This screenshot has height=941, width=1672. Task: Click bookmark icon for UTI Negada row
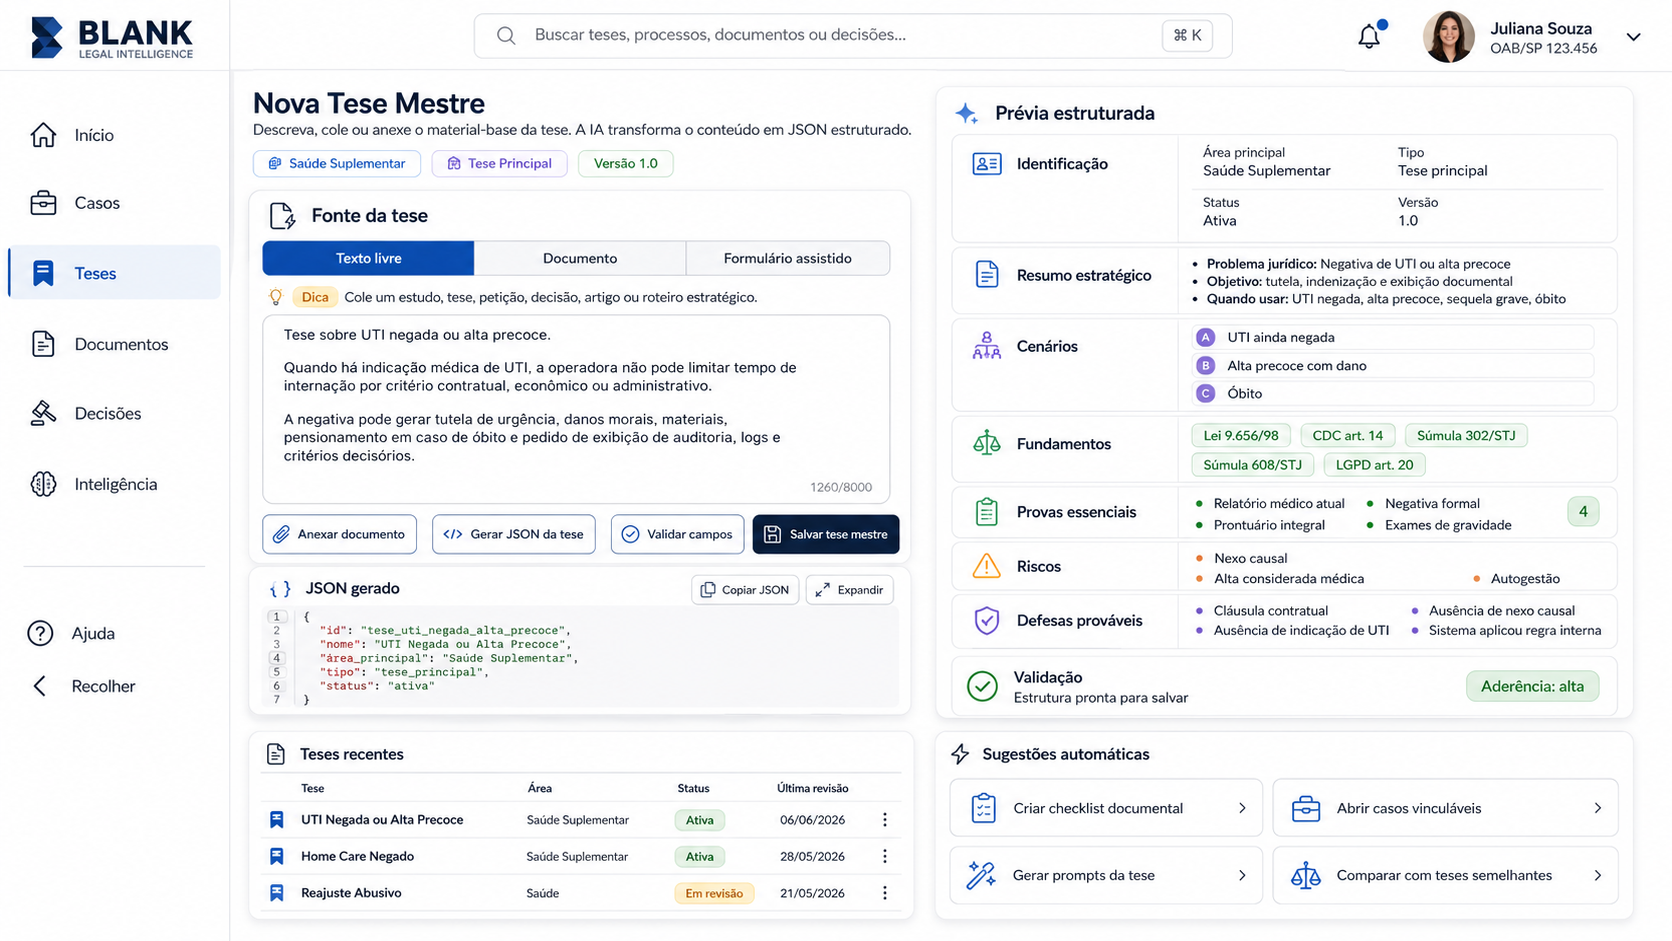coord(277,820)
